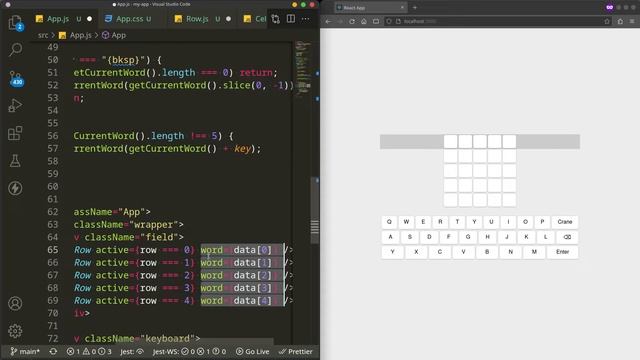Open the Accounts menu icon
Viewport: 640px width, 360px height.
[x=16, y=303]
